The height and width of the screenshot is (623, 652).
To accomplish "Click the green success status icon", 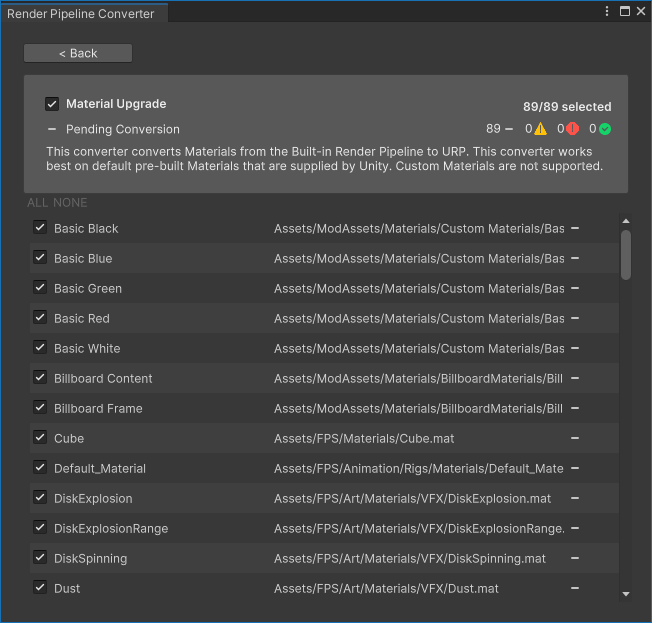I will (x=605, y=129).
